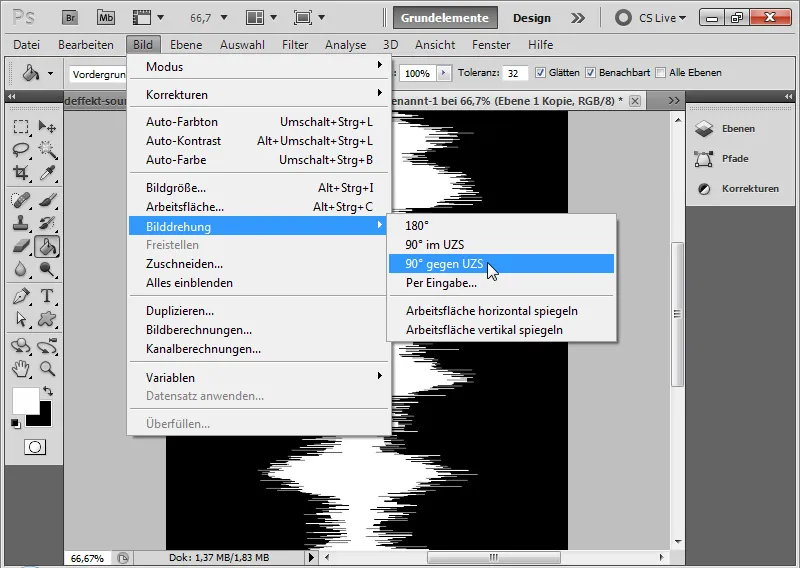Choose the Brush tool
Image resolution: width=800 pixels, height=568 pixels.
47,200
